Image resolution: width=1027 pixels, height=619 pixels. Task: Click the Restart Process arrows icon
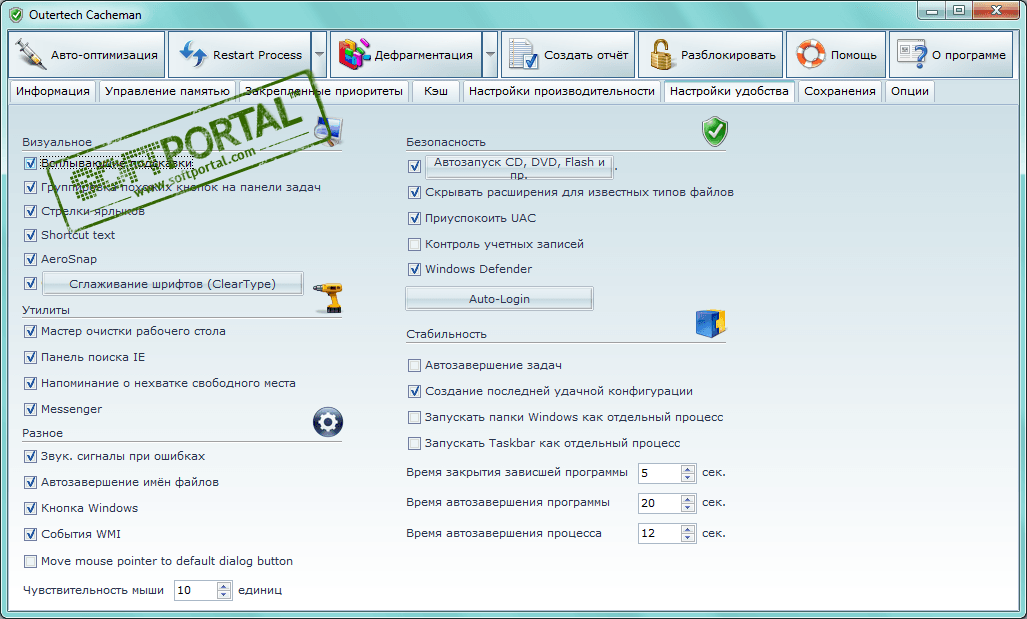[x=193, y=54]
